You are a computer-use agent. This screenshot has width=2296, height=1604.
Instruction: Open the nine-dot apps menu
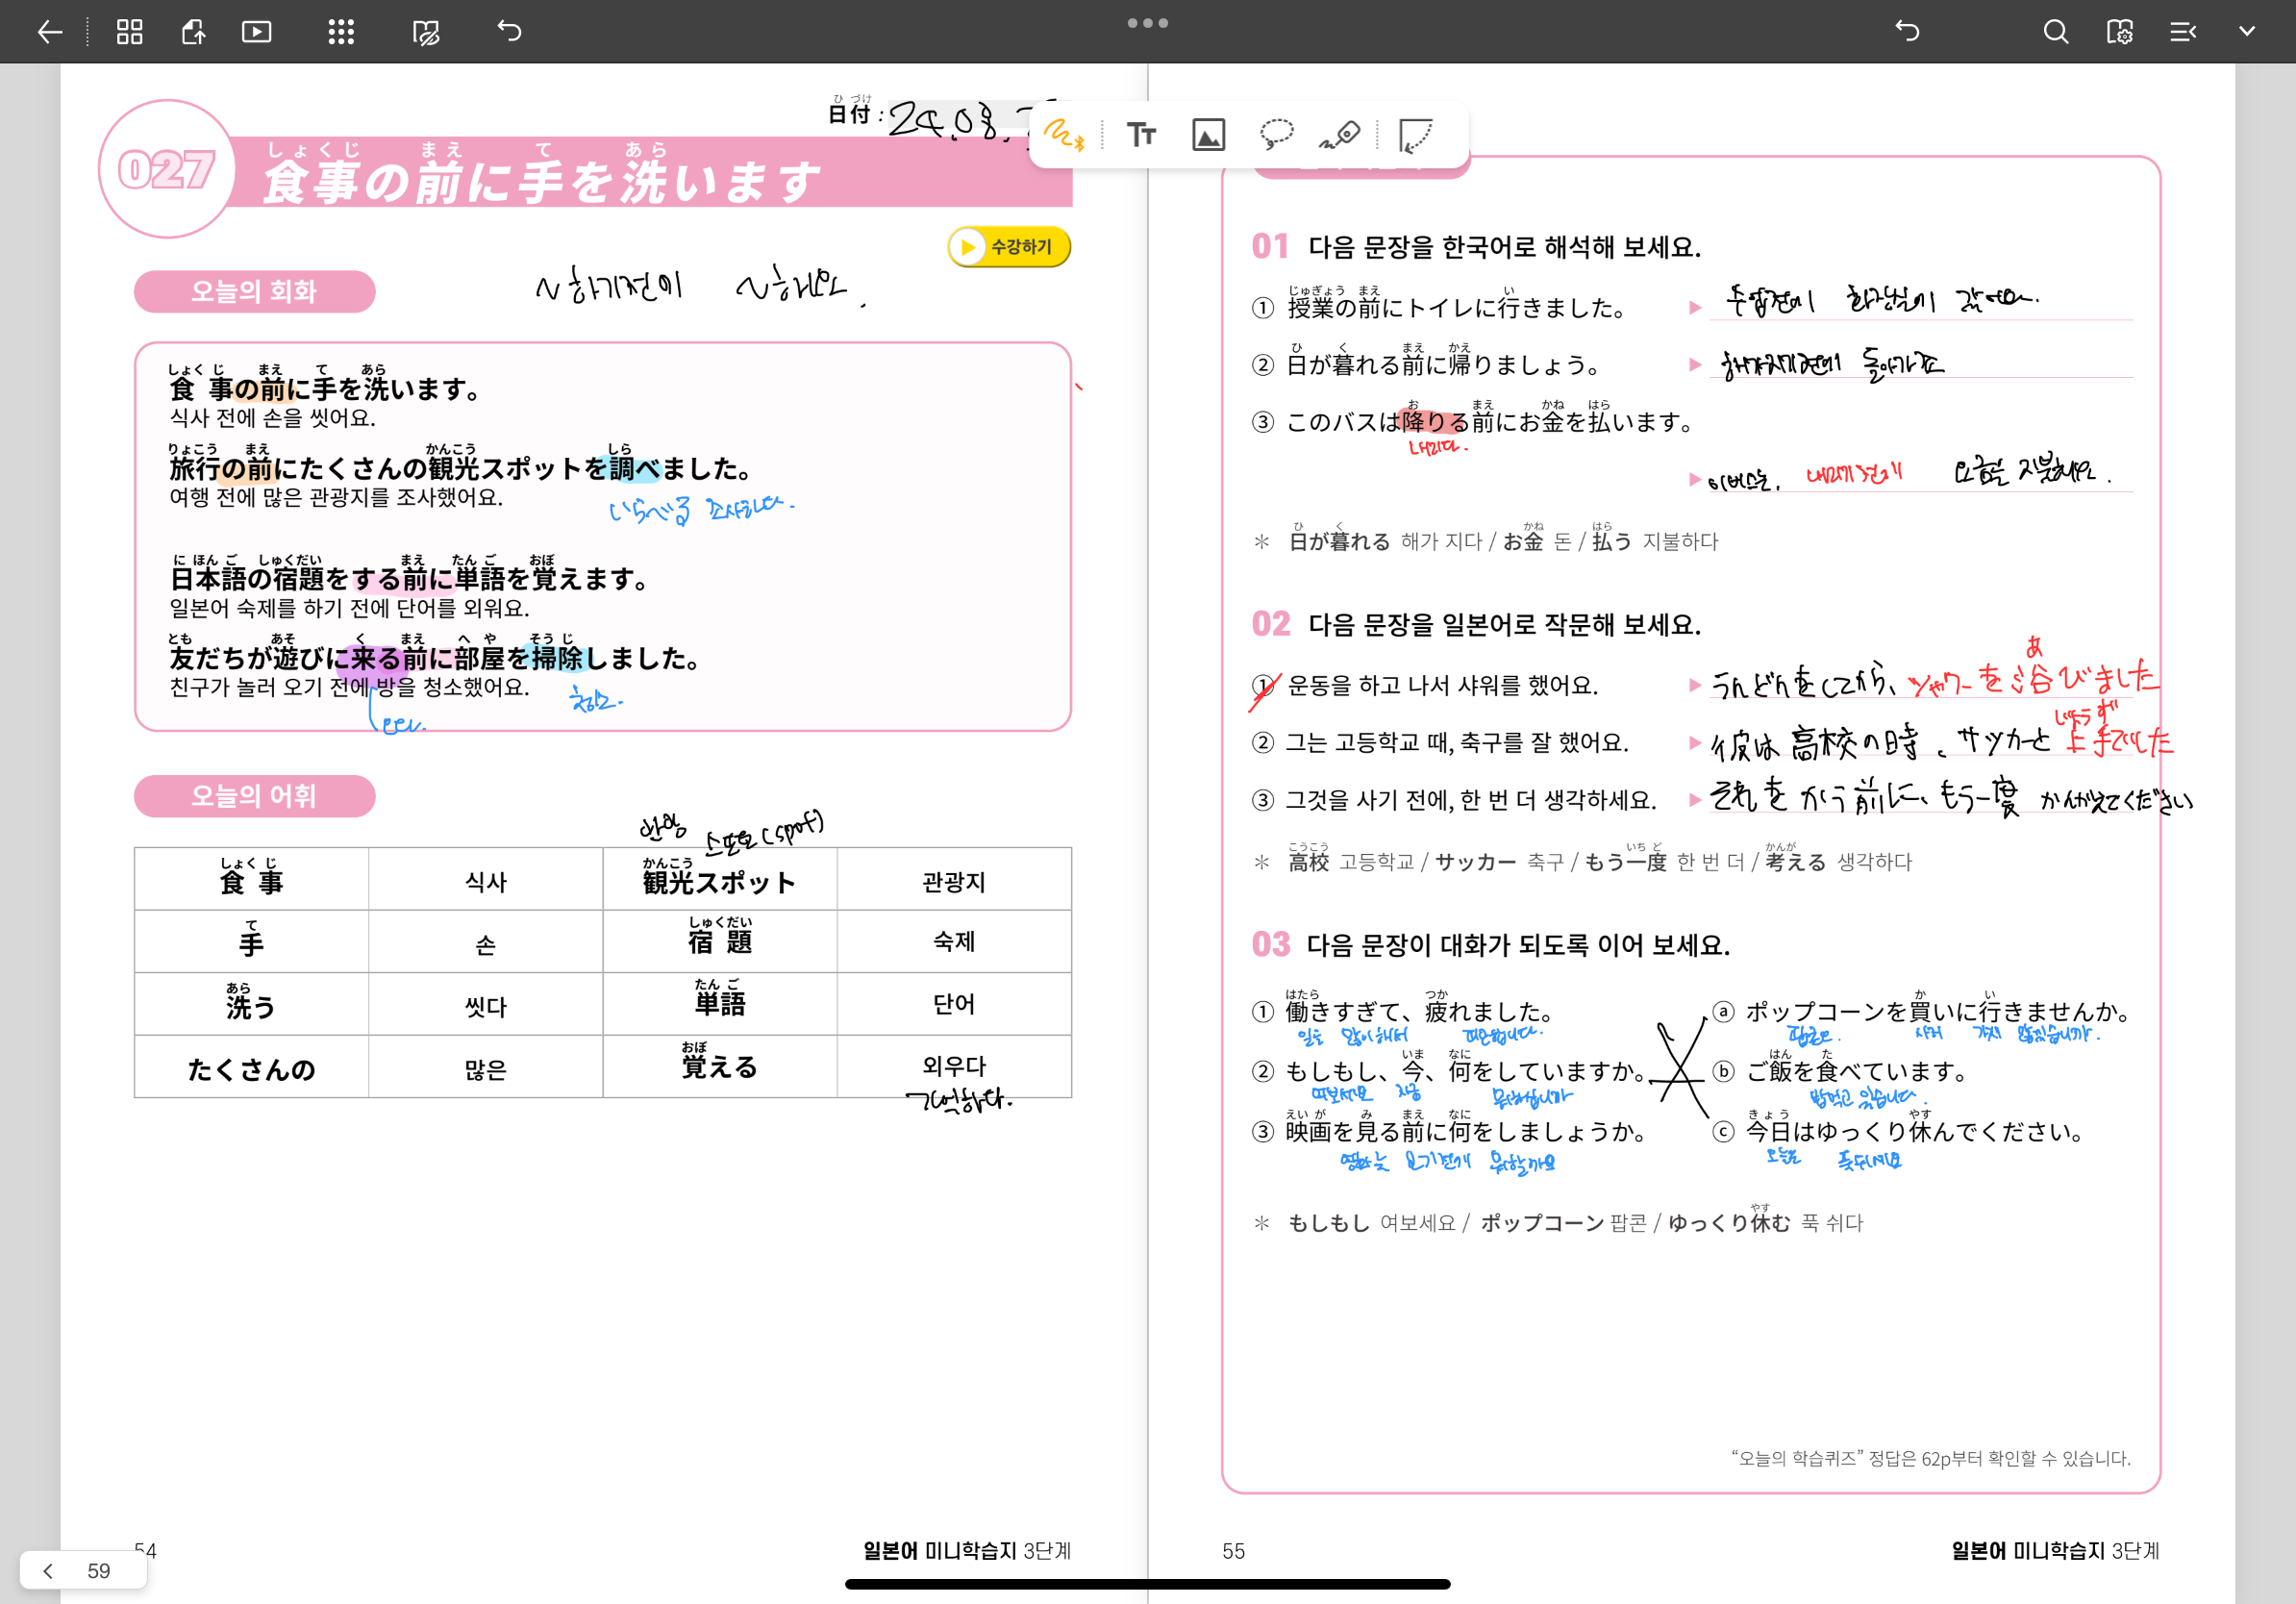[x=341, y=32]
